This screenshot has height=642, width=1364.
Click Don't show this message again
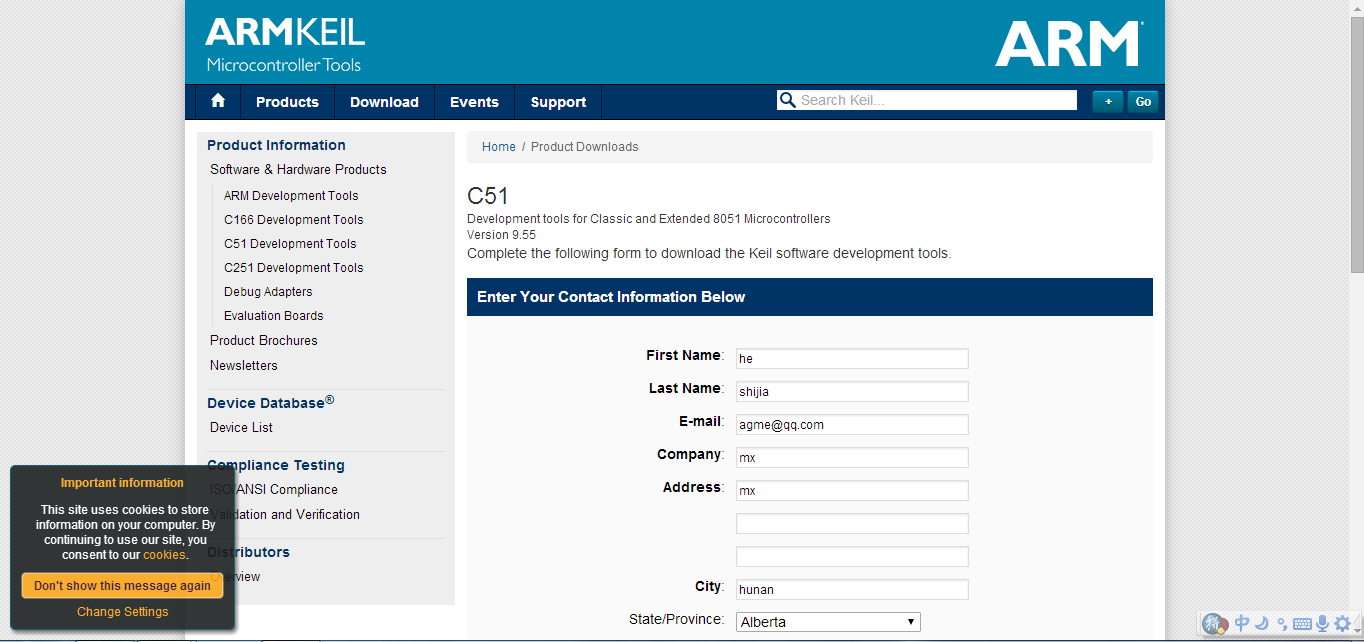[122, 586]
